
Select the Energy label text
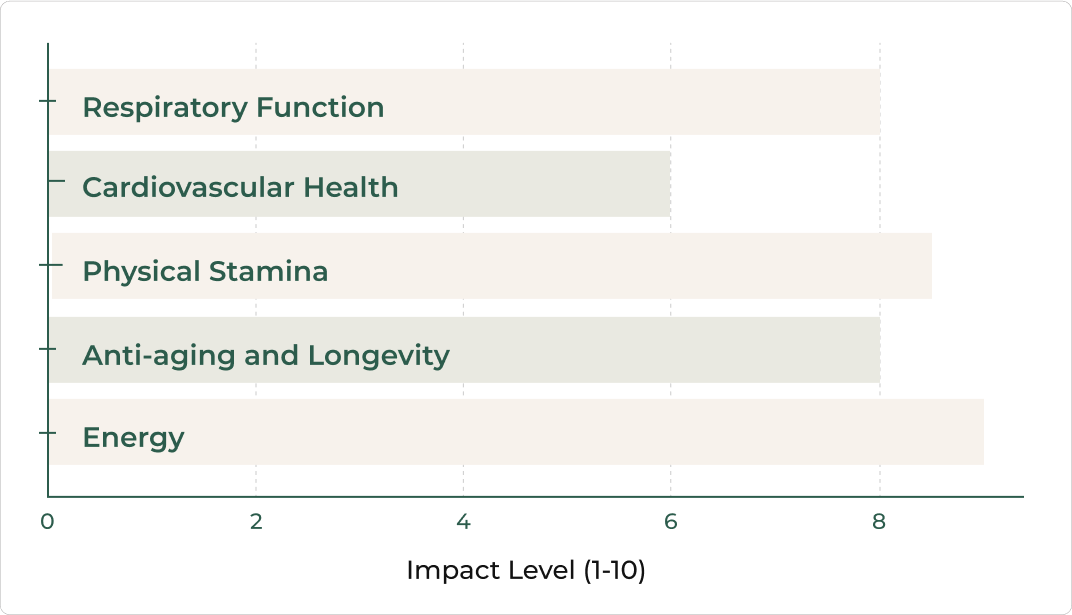(x=133, y=438)
